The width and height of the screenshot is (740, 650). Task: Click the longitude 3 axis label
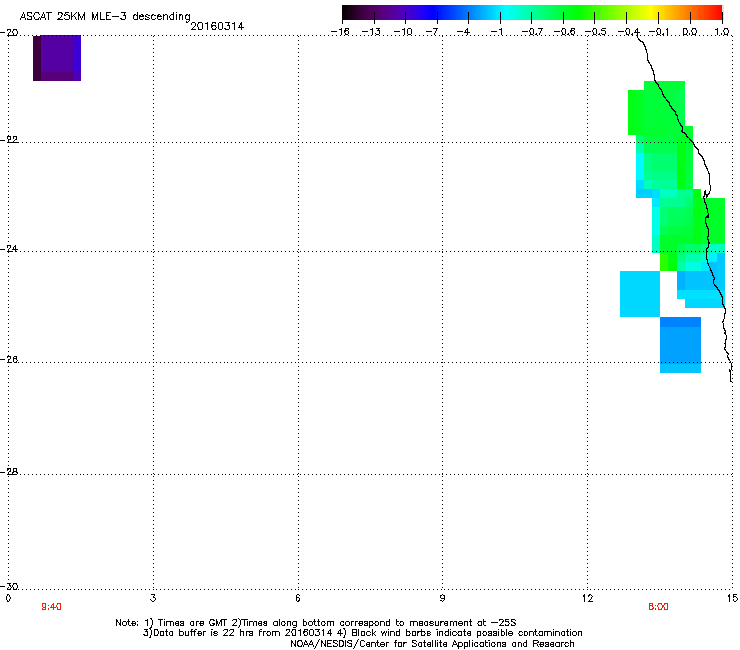(153, 599)
